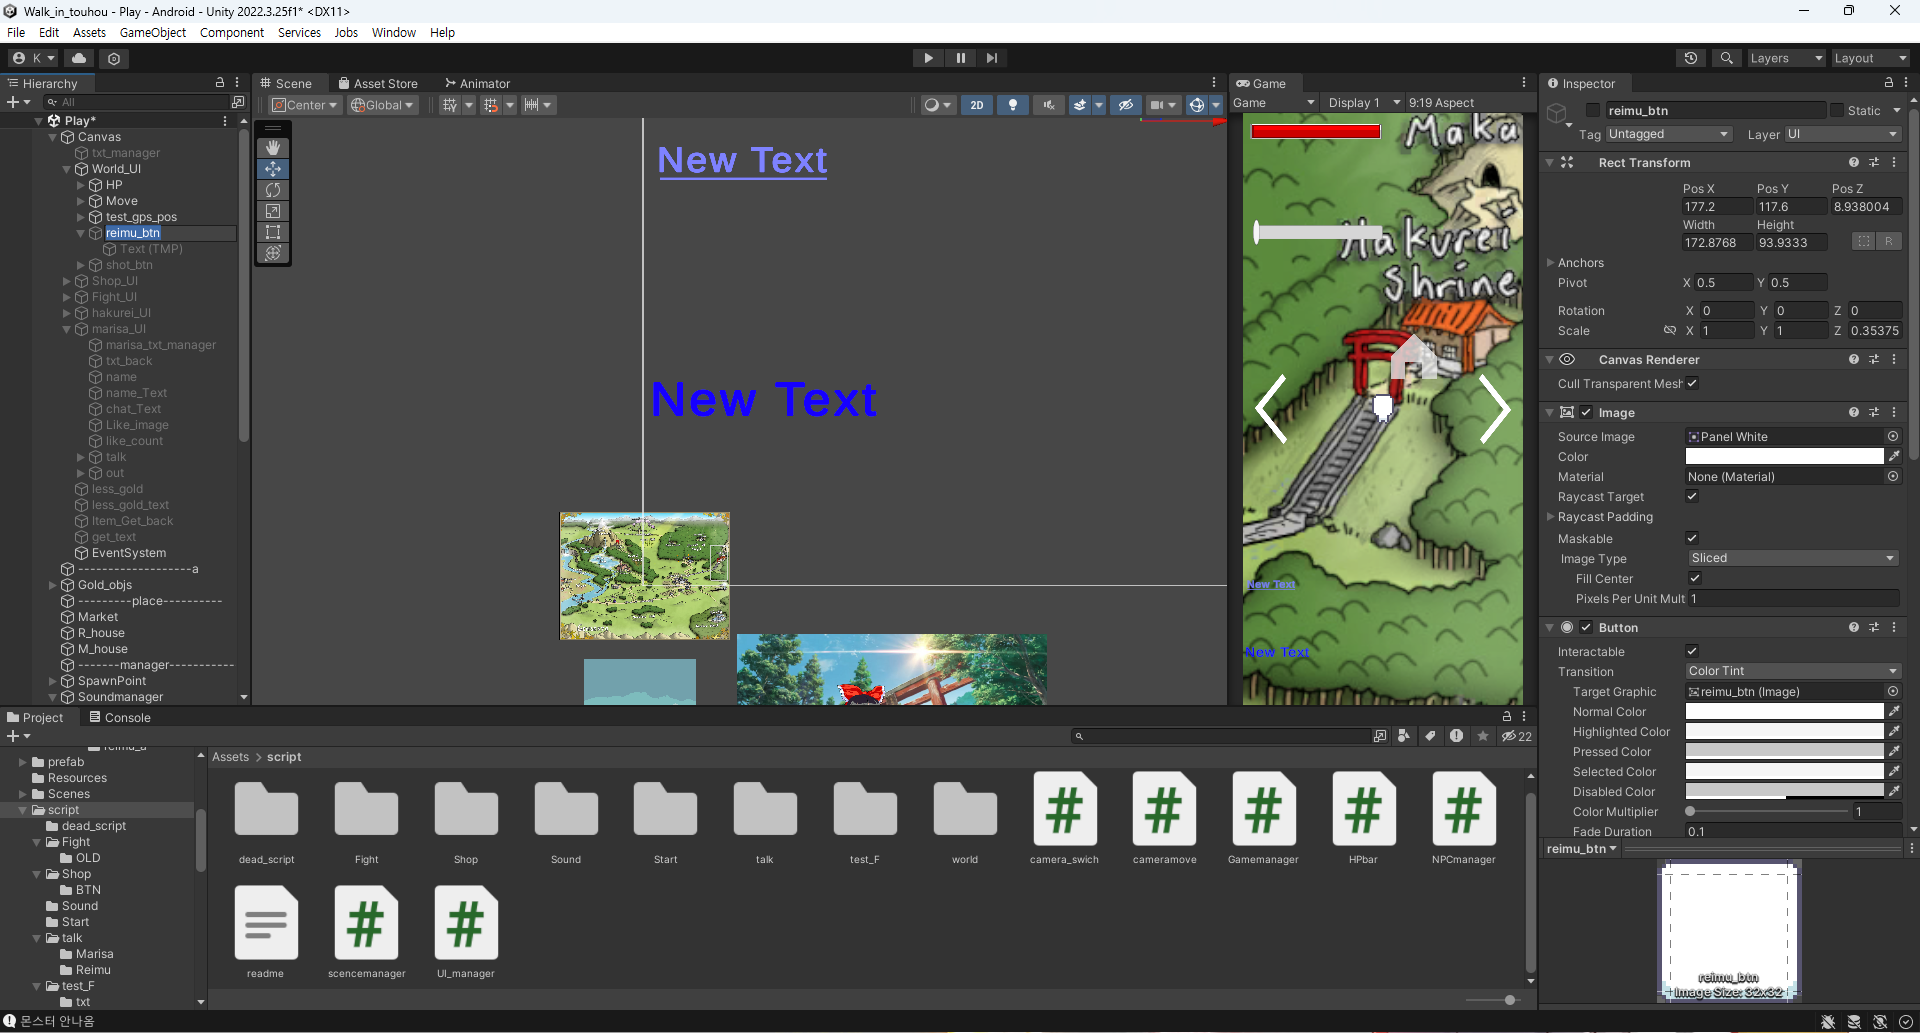
Task: Open the Image Type Sliced dropdown
Action: (x=1792, y=558)
